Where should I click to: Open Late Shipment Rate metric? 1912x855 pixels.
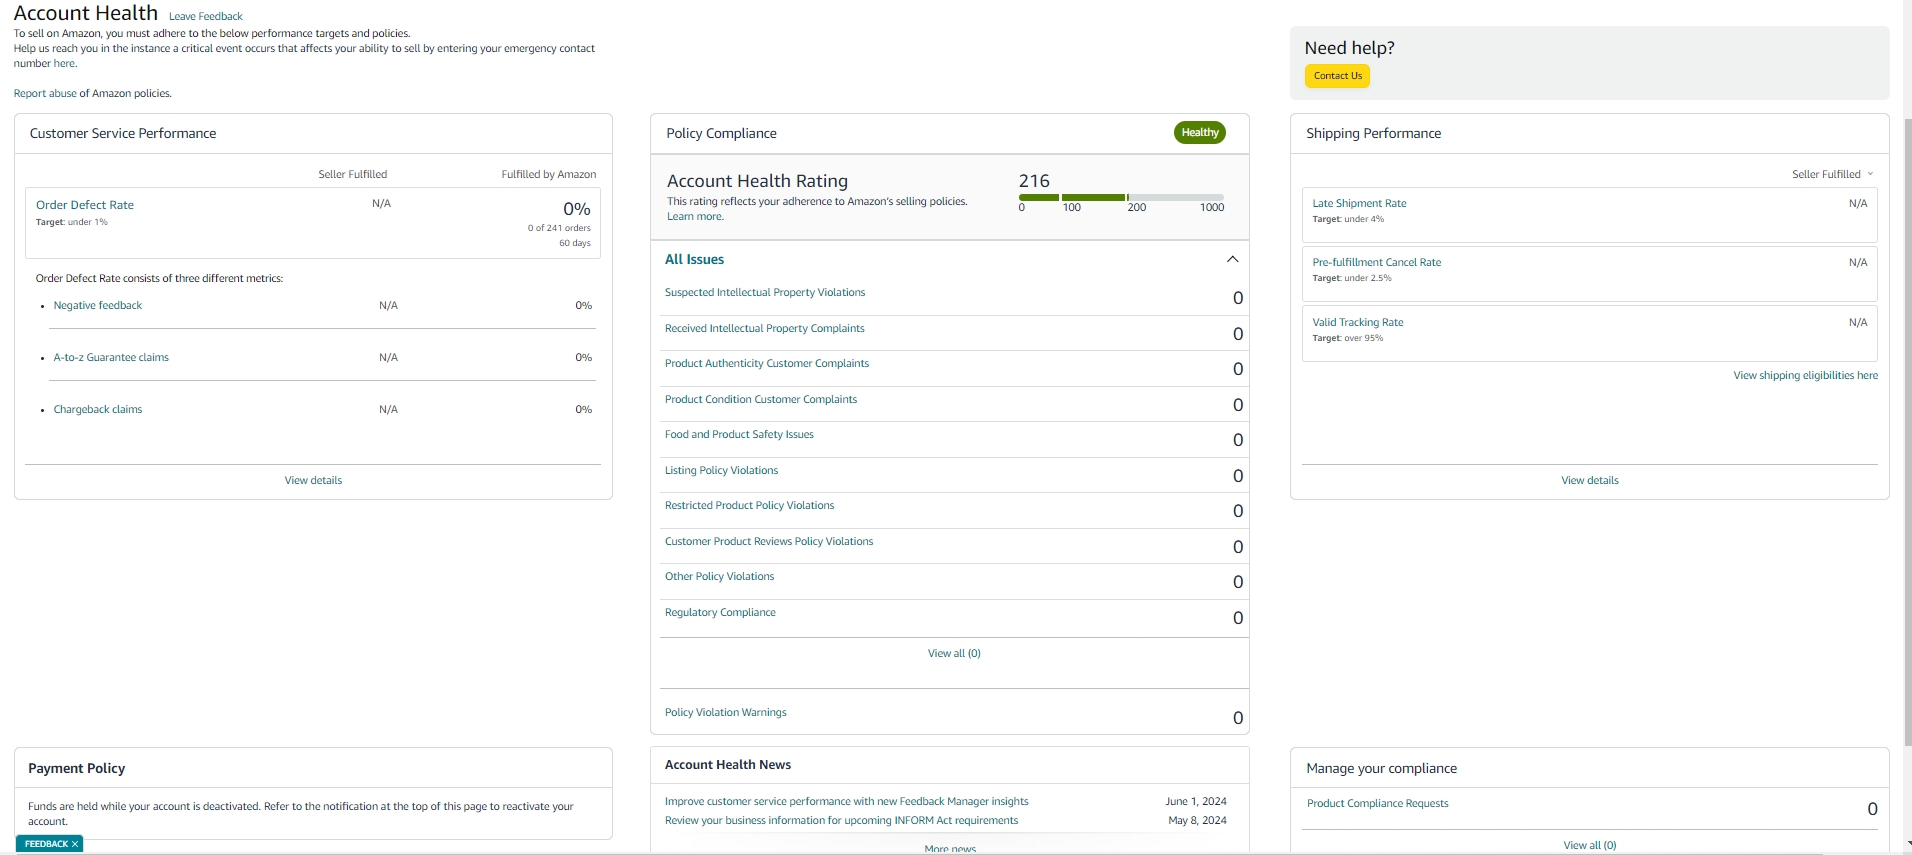(x=1359, y=203)
